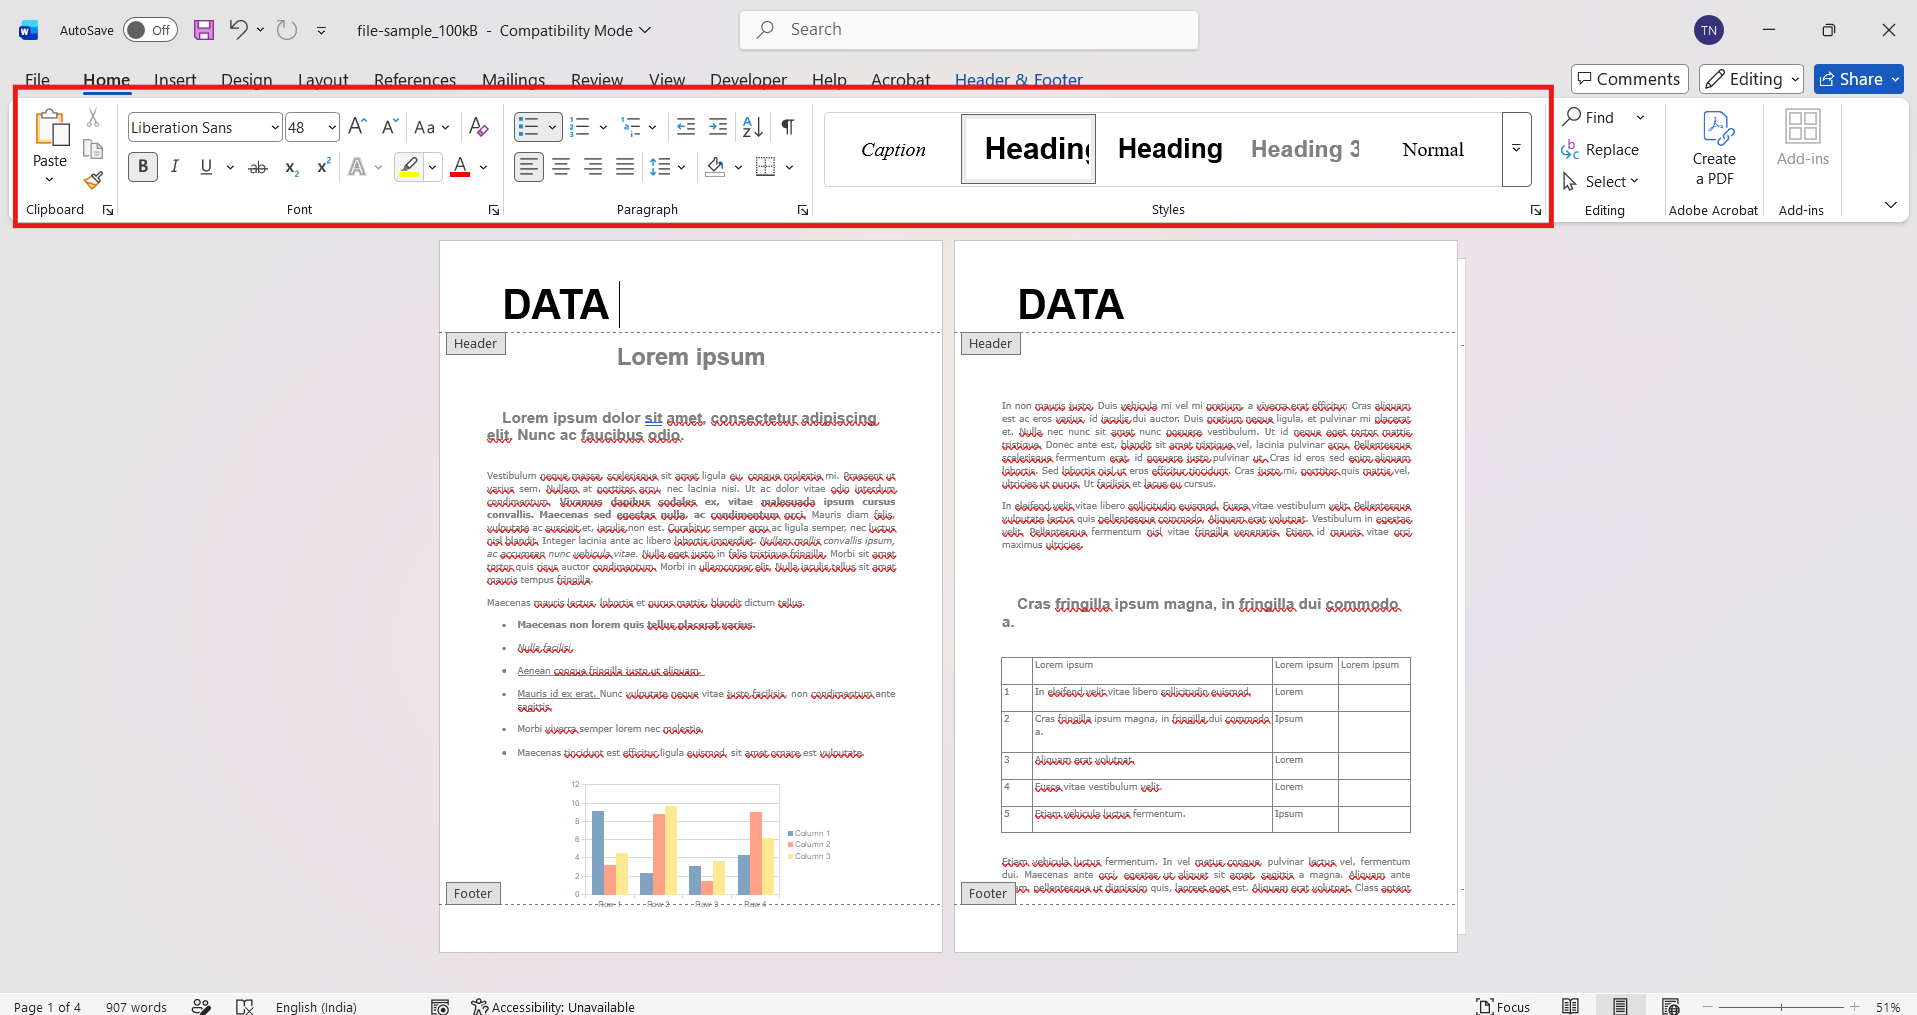The image size is (1917, 1015).
Task: Open highlight color dropdown arrow
Action: 433,167
